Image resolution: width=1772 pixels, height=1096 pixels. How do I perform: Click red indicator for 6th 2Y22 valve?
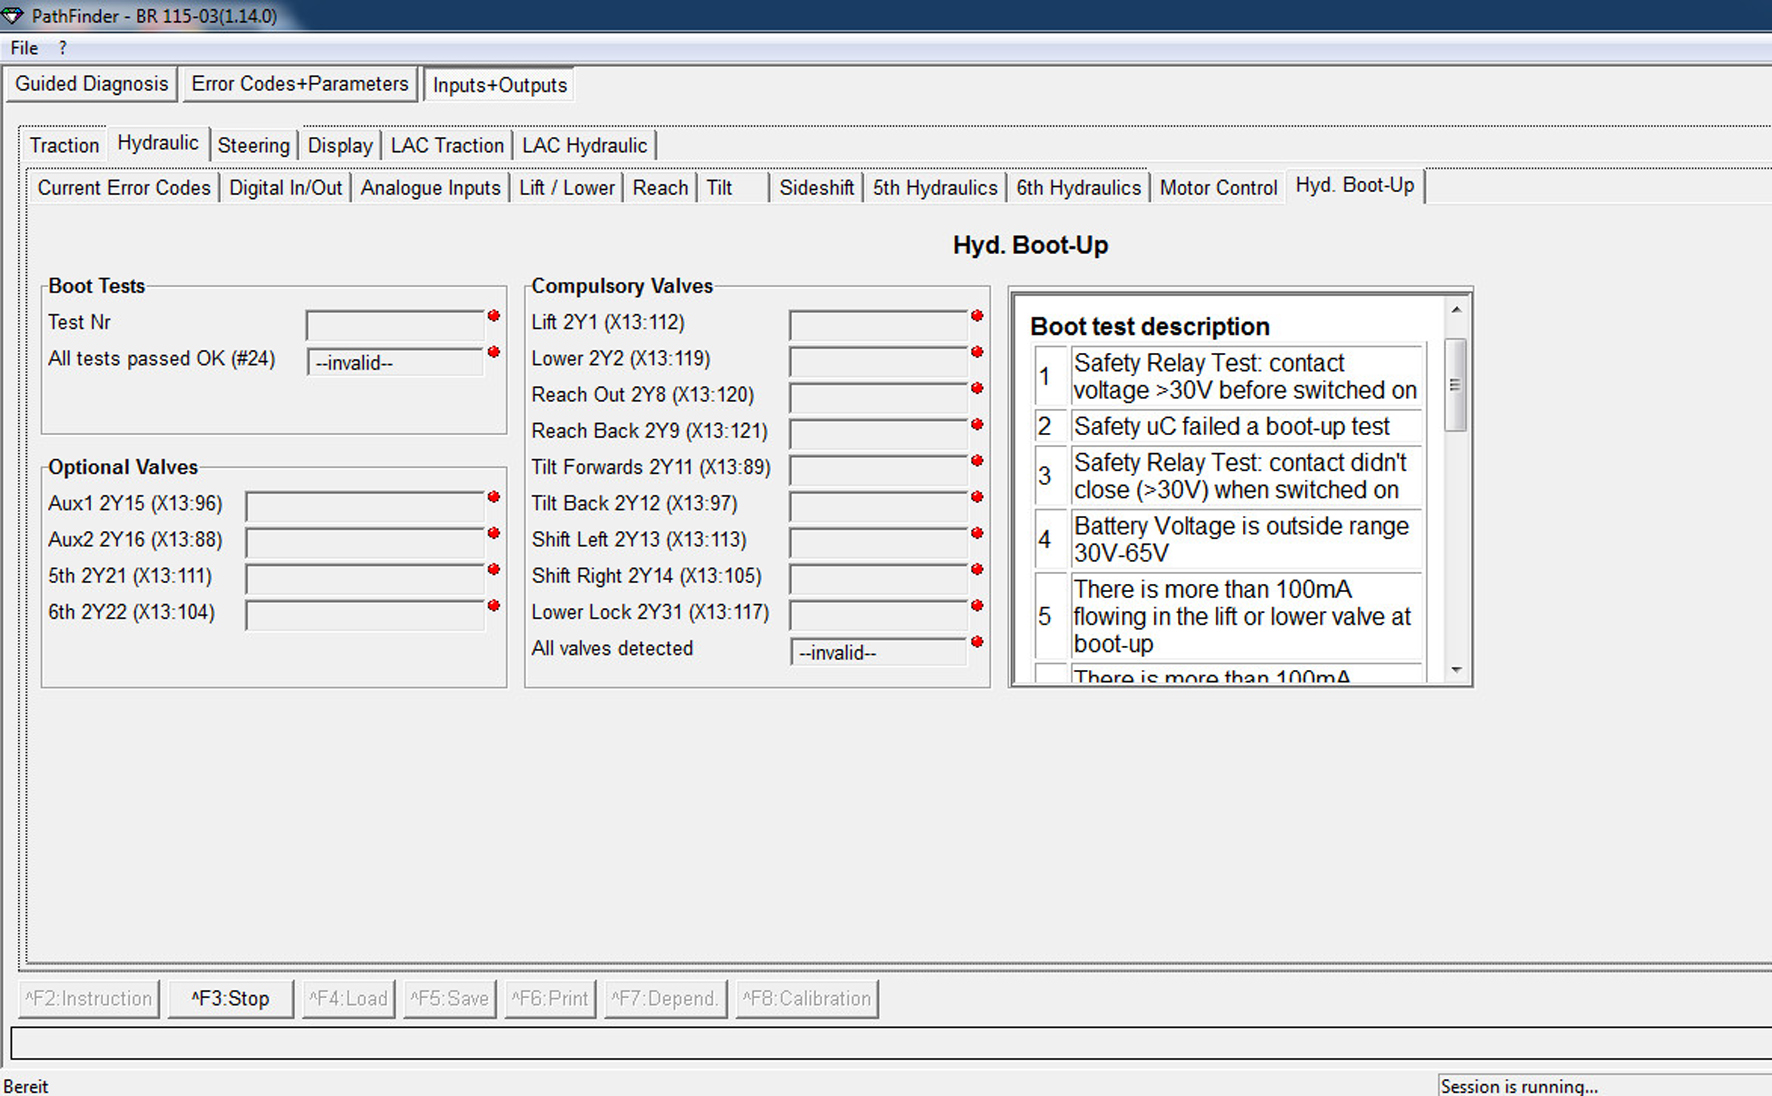point(493,606)
